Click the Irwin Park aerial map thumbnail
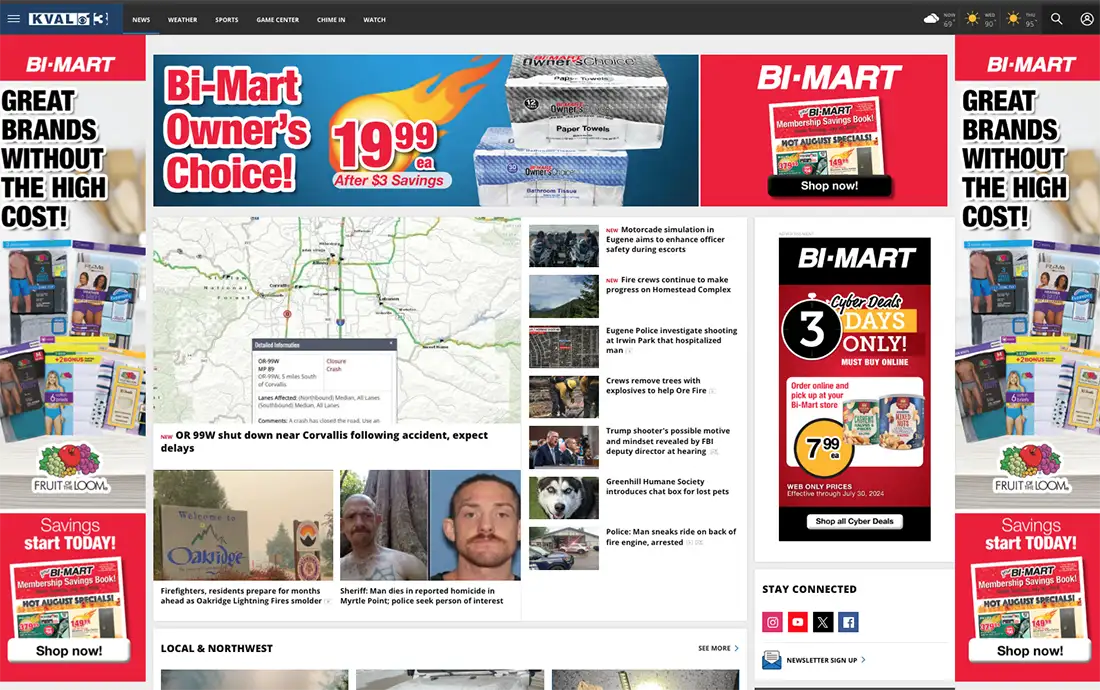The height and width of the screenshot is (690, 1100). (564, 347)
